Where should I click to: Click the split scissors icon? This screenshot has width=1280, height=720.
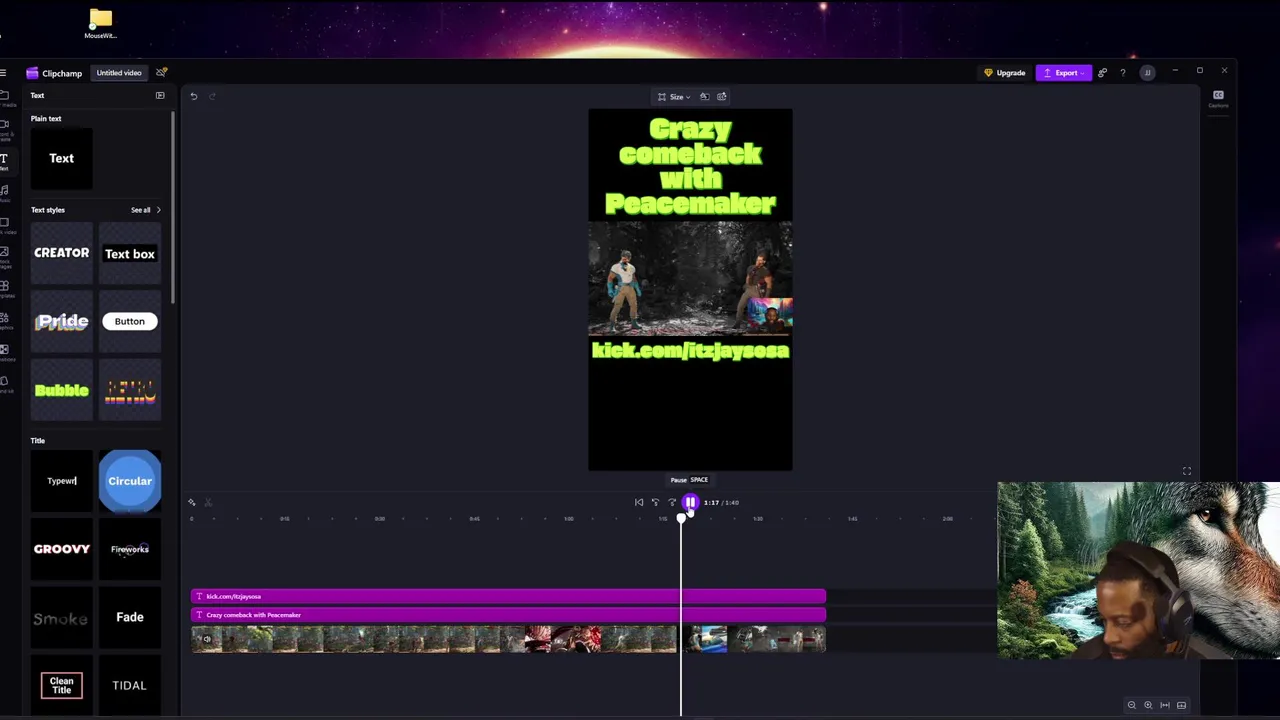click(208, 503)
